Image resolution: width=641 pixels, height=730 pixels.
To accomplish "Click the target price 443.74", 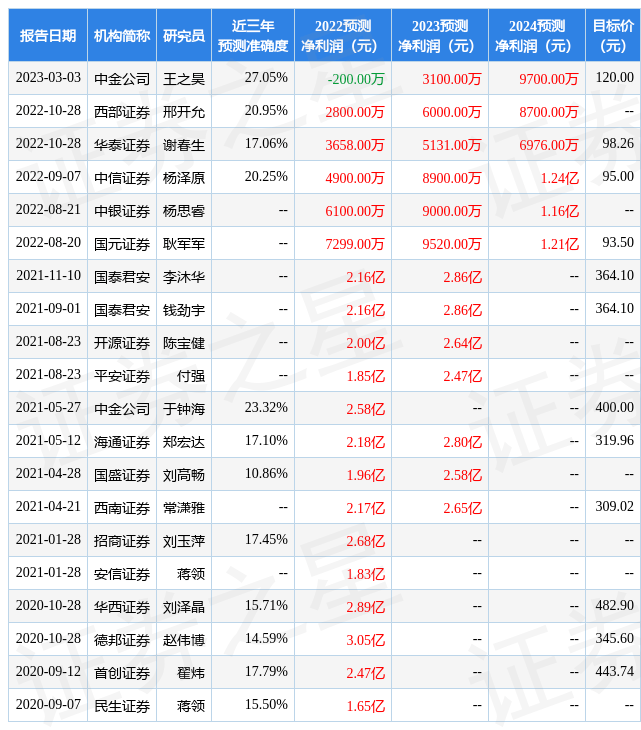I will coord(614,672).
